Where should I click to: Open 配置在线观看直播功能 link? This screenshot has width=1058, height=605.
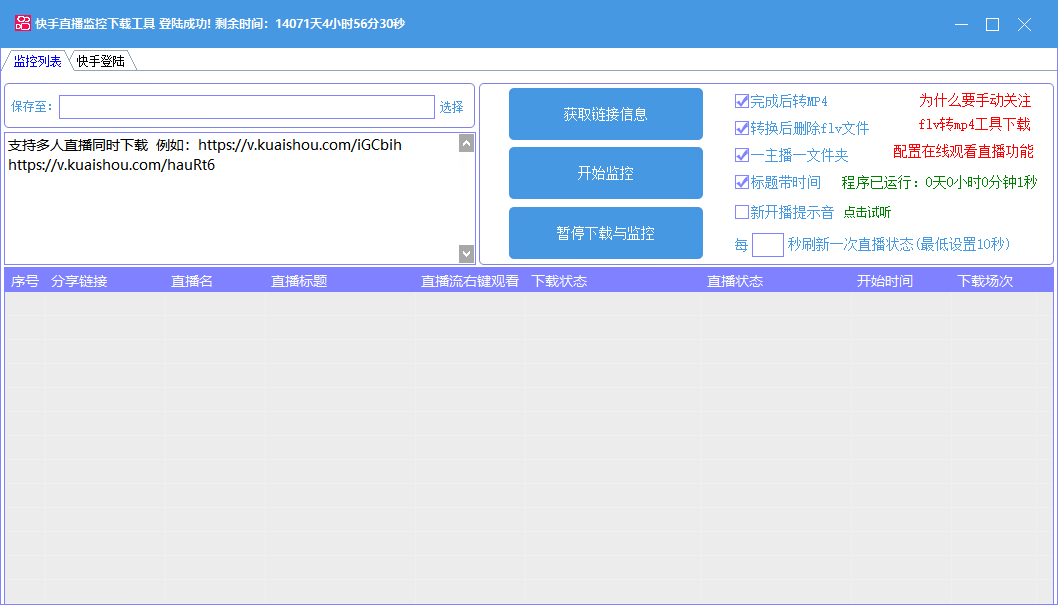tap(964, 152)
